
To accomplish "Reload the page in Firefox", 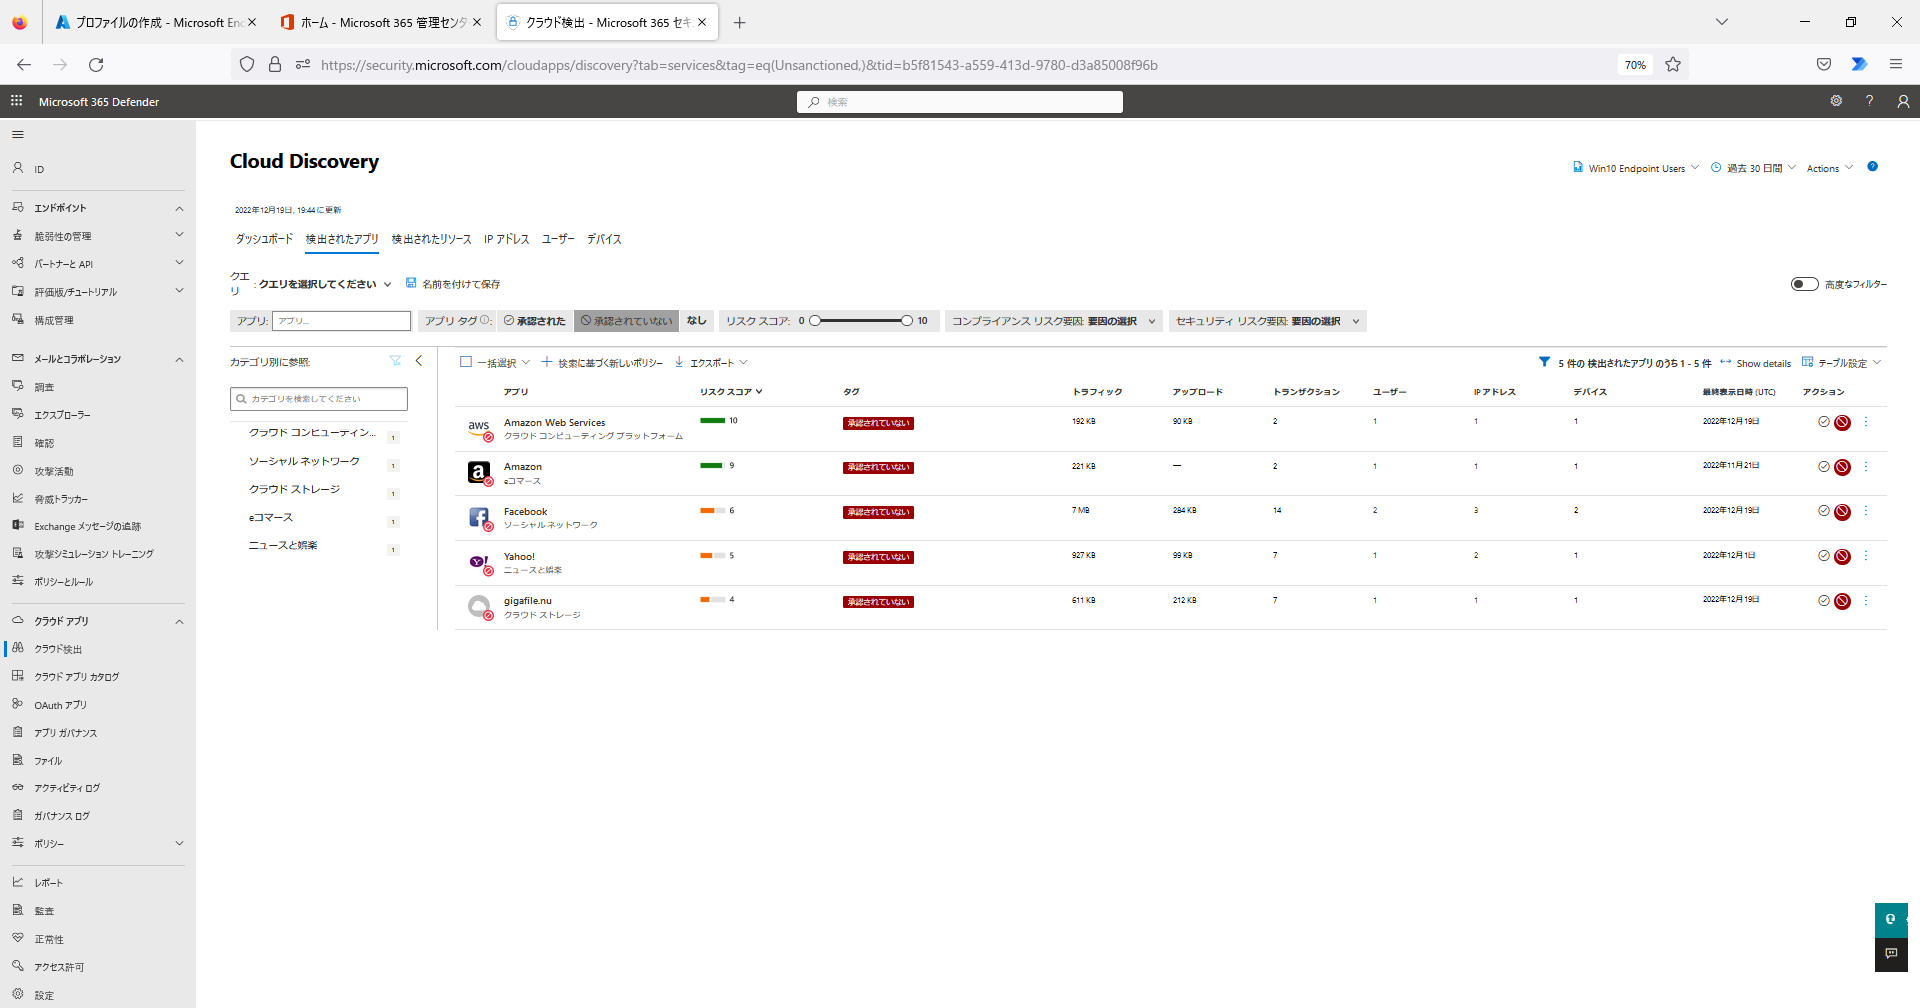I will (x=96, y=65).
